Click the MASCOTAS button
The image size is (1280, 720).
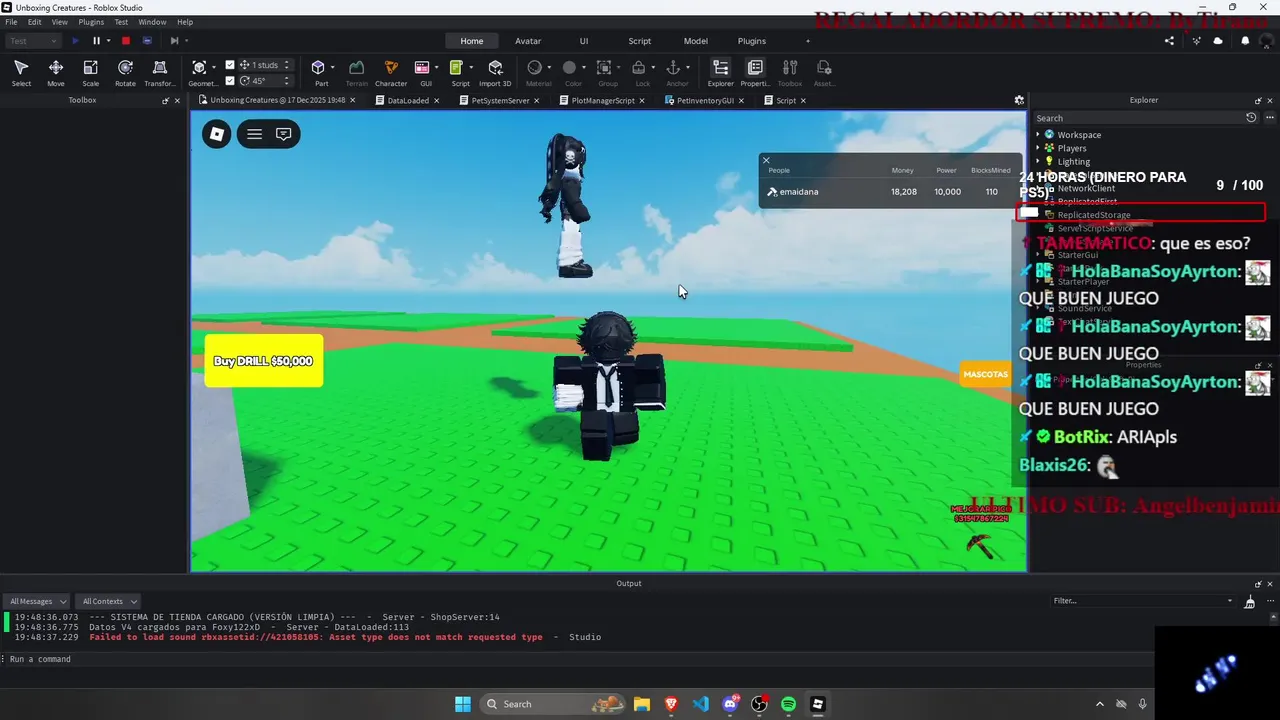[x=985, y=374]
